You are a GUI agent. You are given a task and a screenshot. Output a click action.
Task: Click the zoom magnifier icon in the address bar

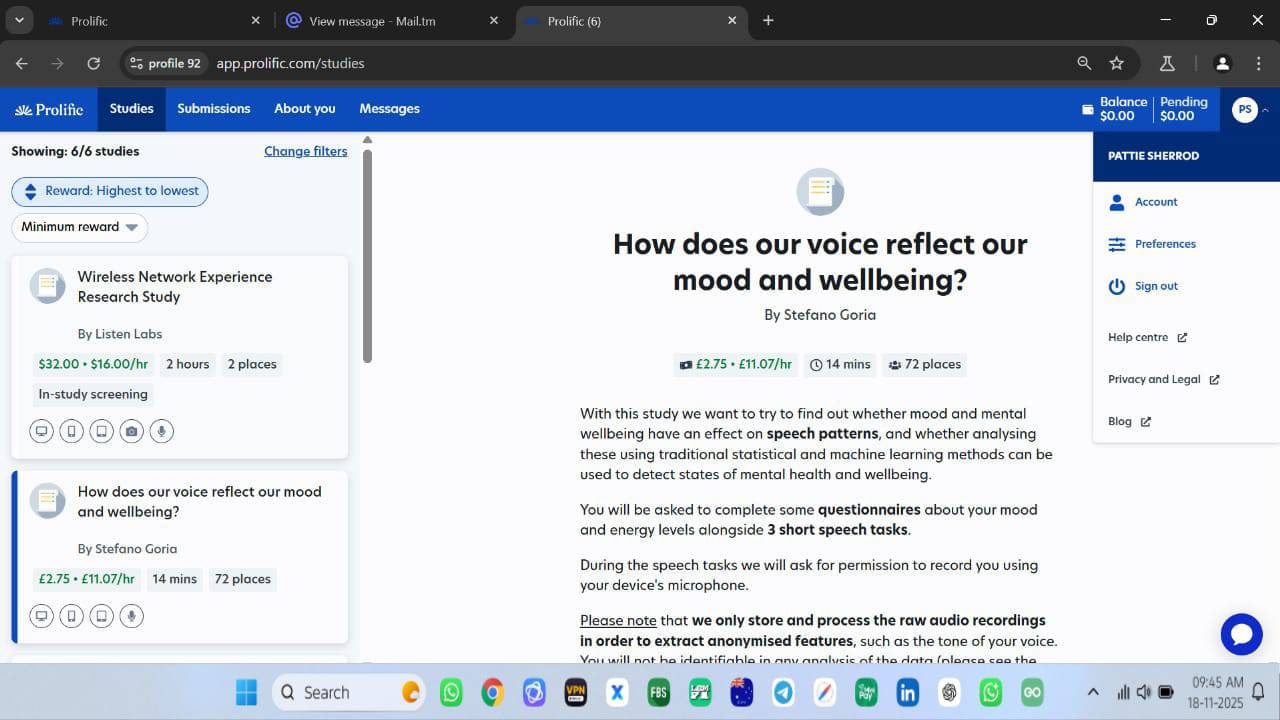pos(1084,63)
